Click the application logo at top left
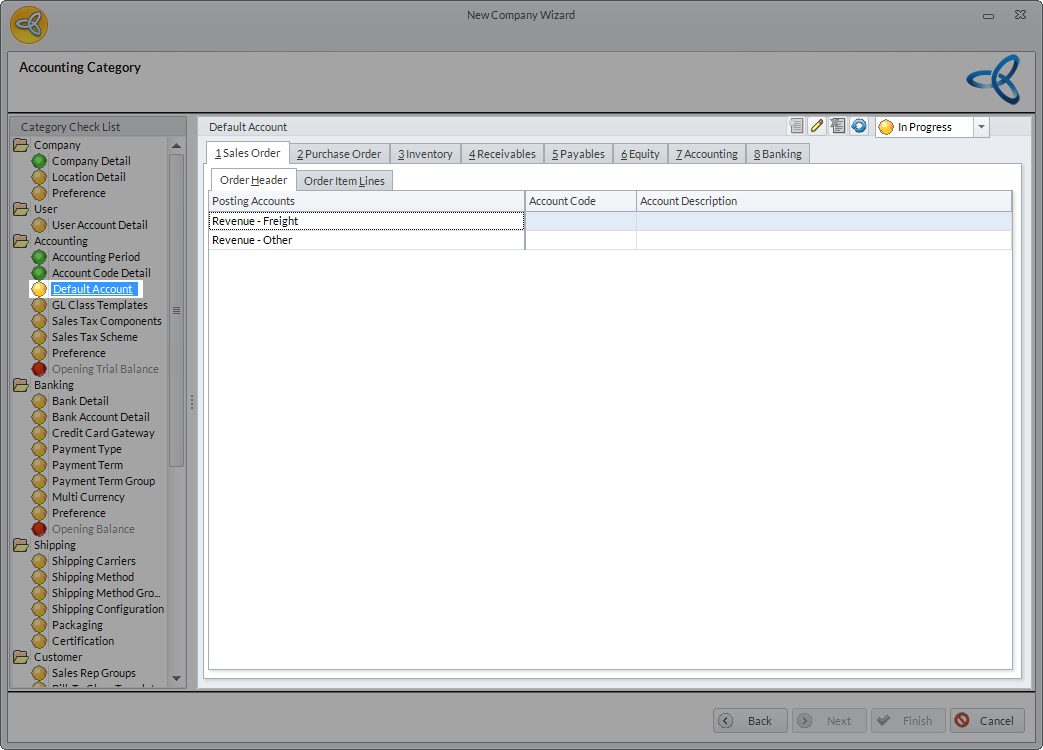This screenshot has height=750, width=1043. click(29, 24)
